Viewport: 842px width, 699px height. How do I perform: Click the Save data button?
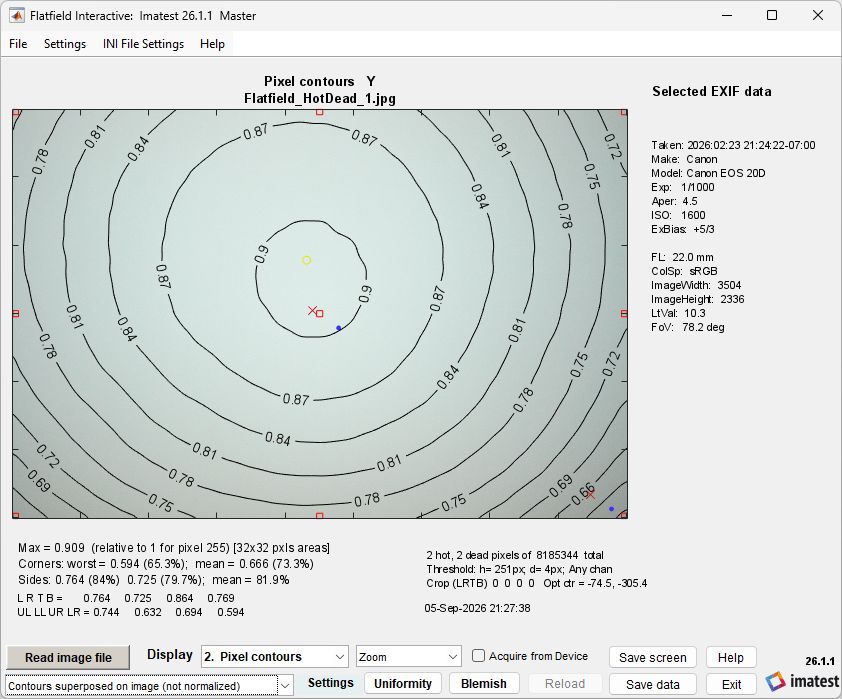coord(652,684)
